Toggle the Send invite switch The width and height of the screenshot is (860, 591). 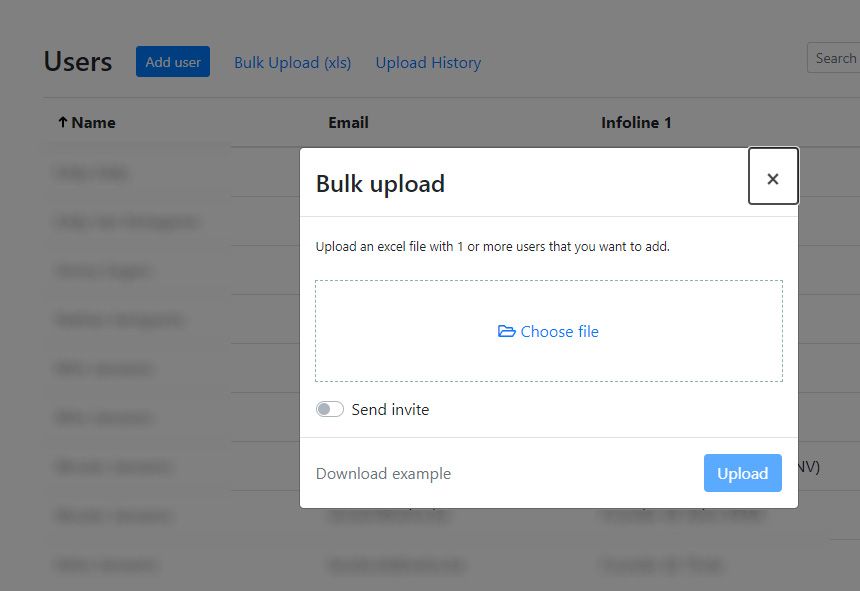pyautogui.click(x=330, y=409)
